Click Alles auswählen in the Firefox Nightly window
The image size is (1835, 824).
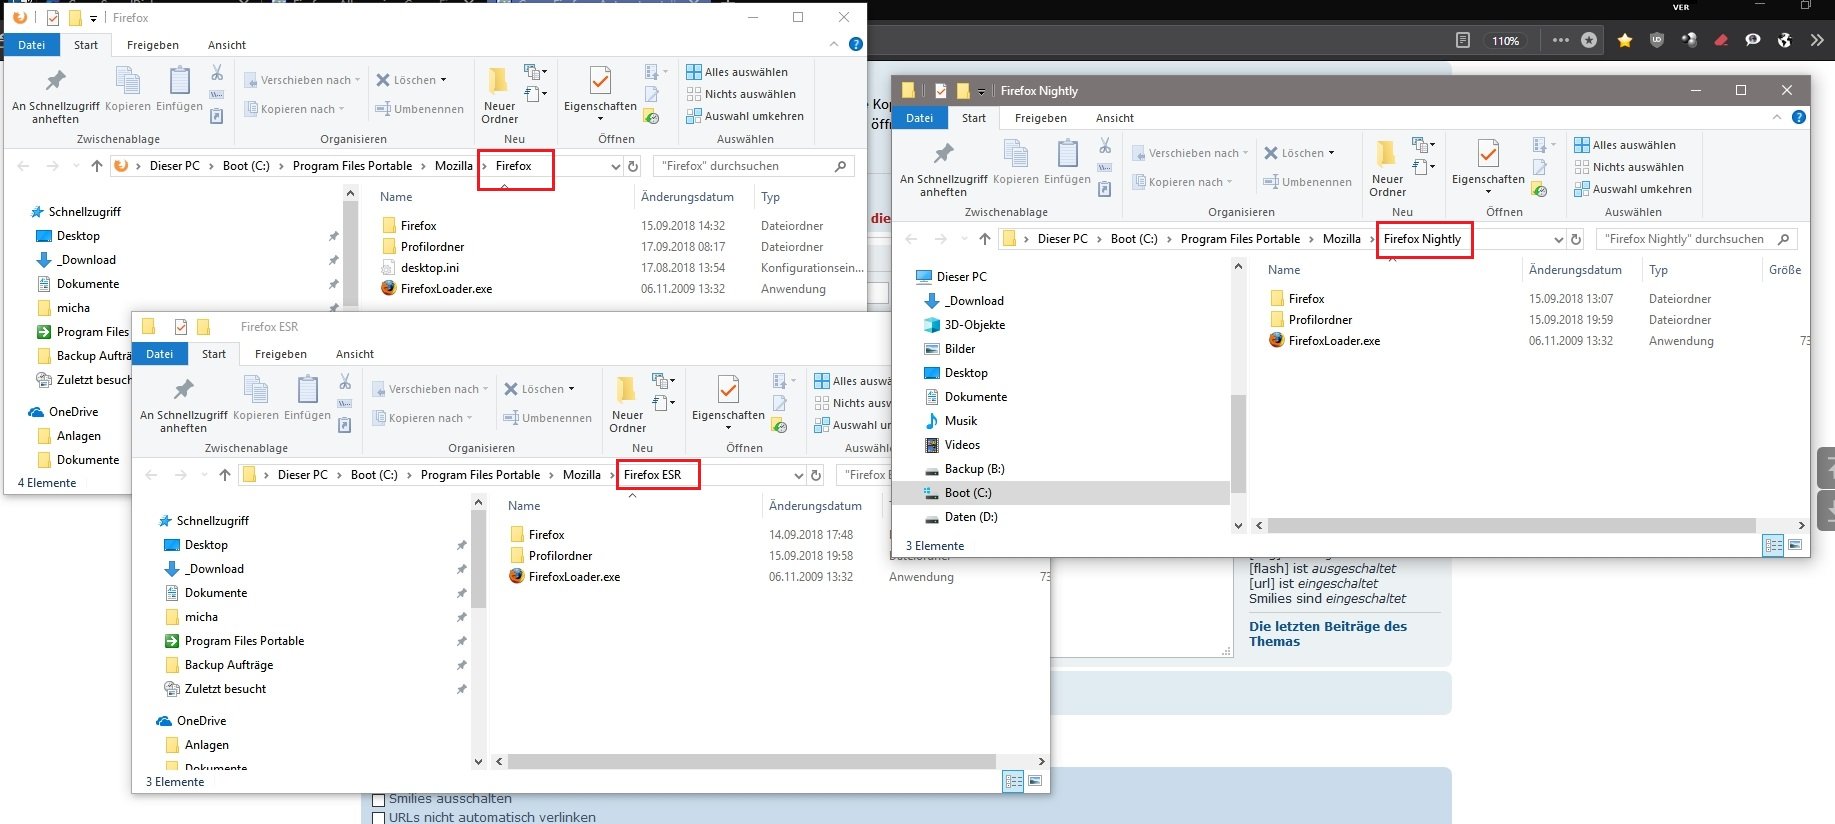[1633, 145]
